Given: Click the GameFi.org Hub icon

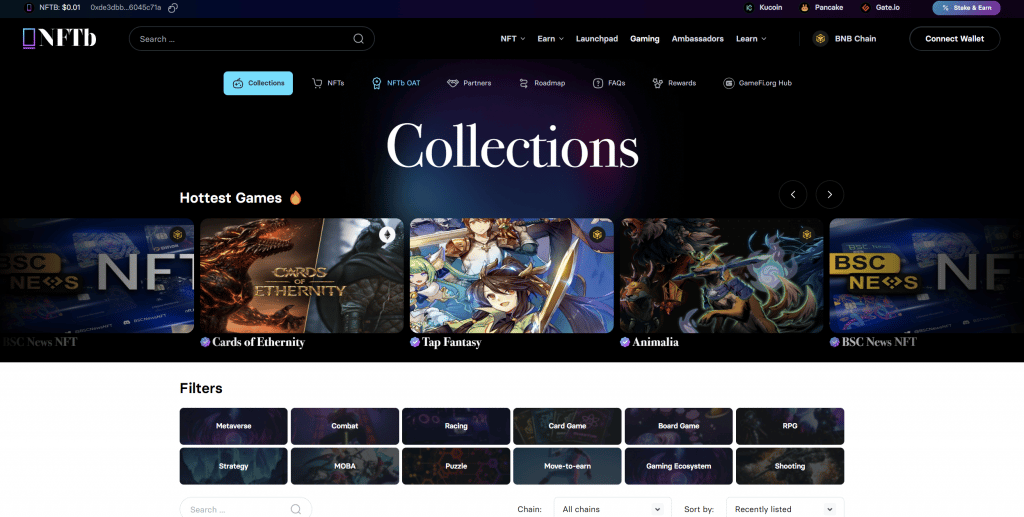Looking at the screenshot, I should pos(728,83).
